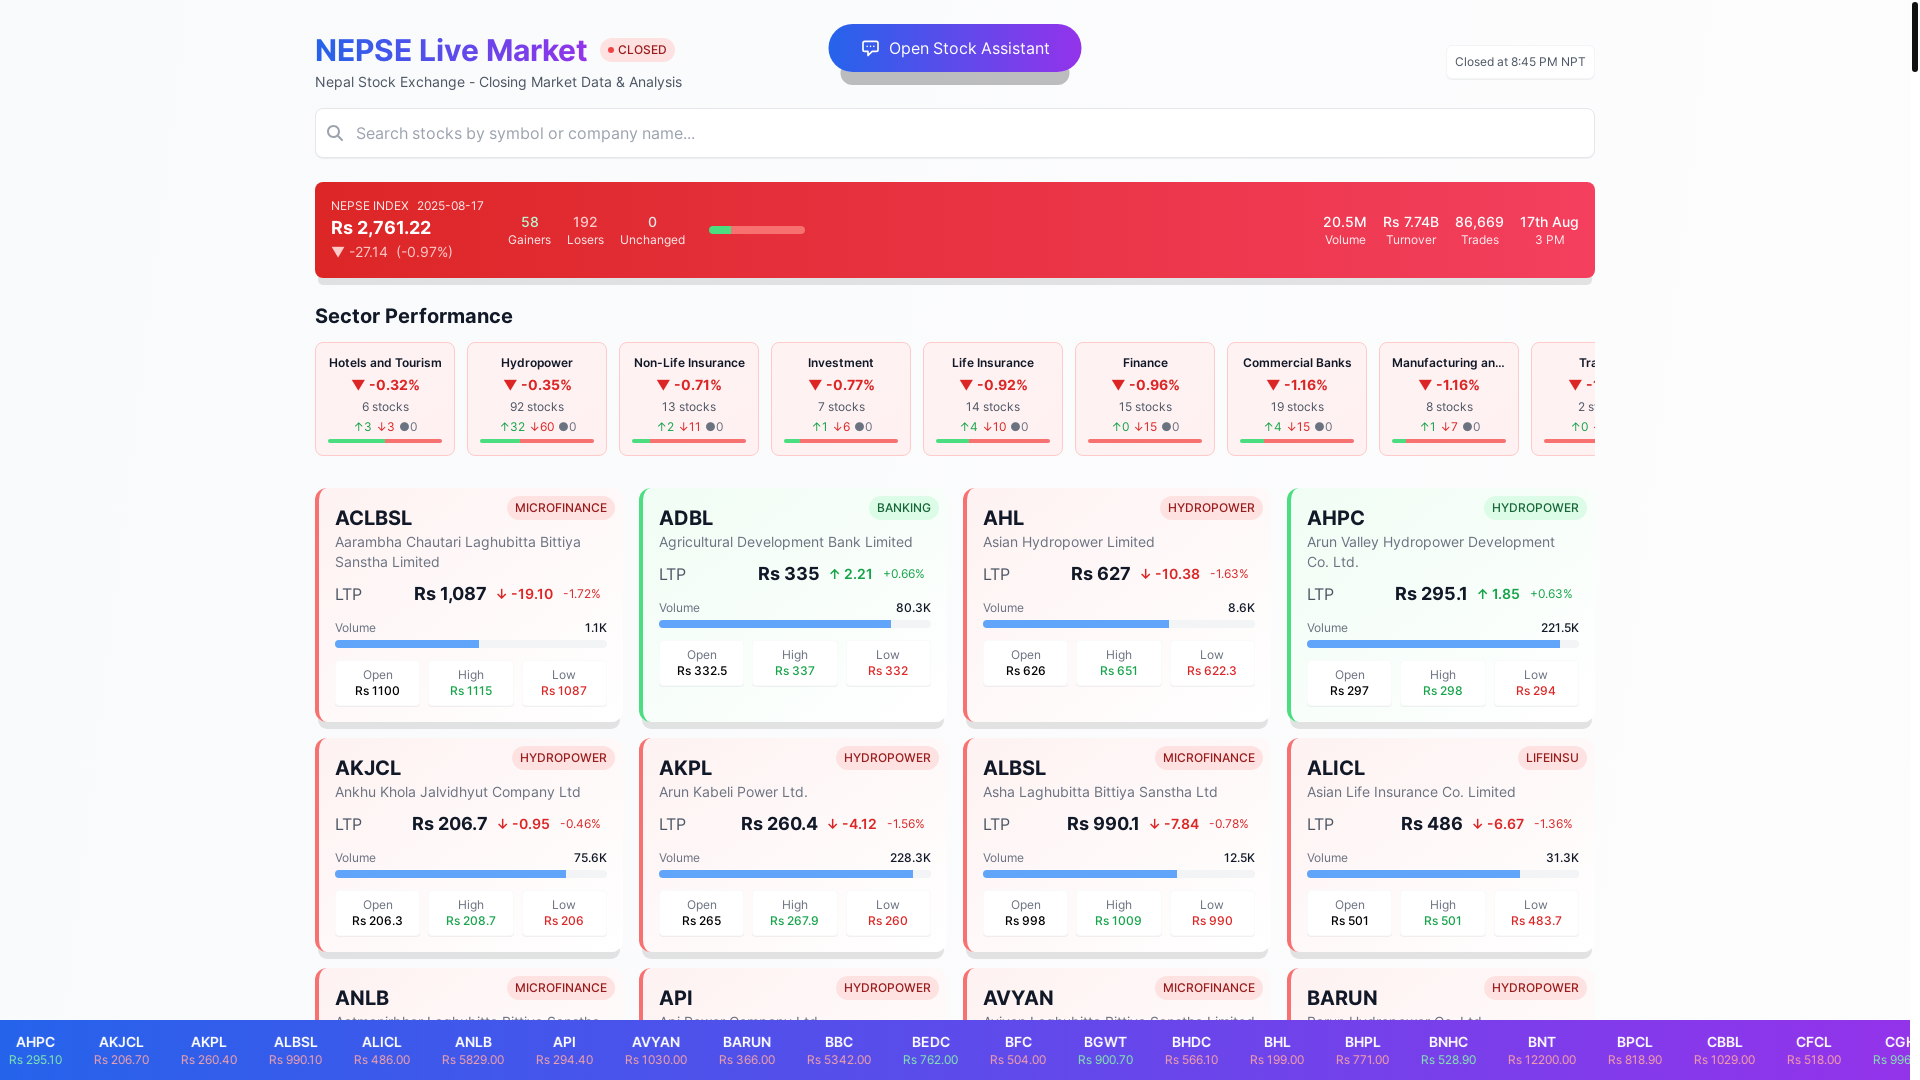
Task: Select the Investment sector card
Action: point(841,399)
